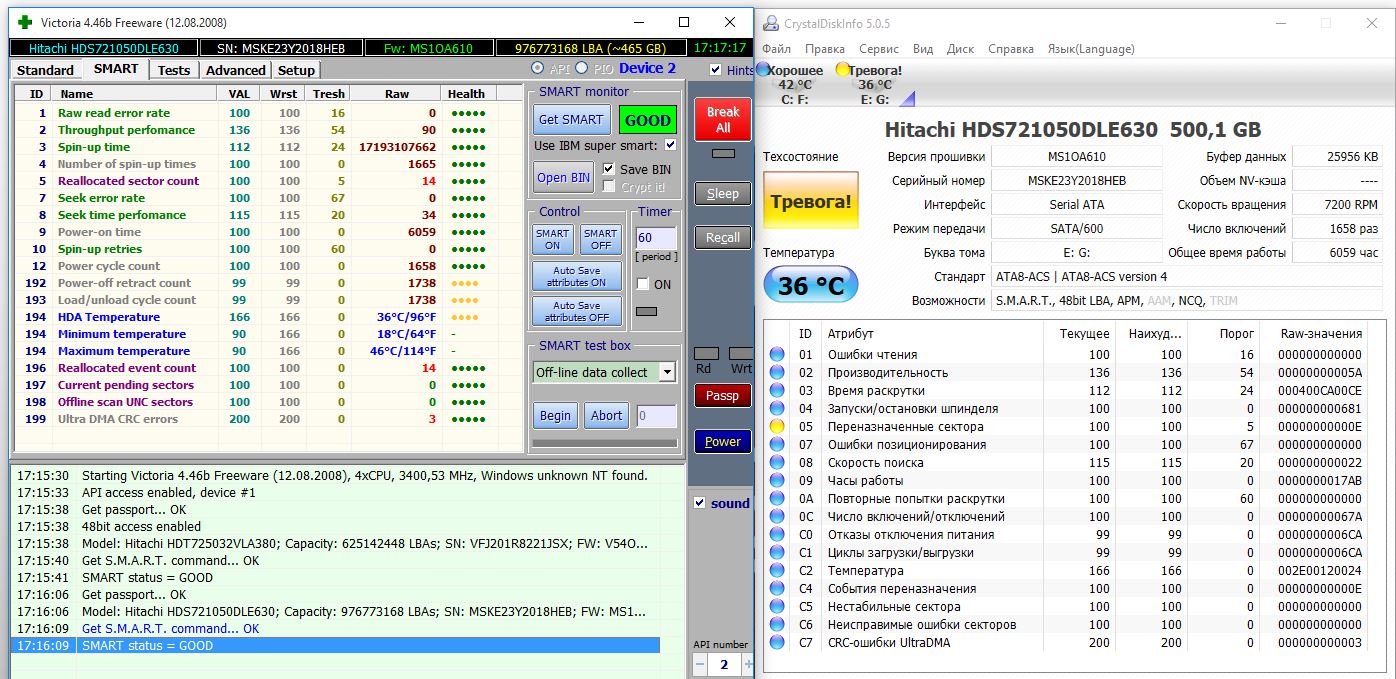Click Auto Save attributes OFF button
The height and width of the screenshot is (679, 1396).
coord(577,312)
